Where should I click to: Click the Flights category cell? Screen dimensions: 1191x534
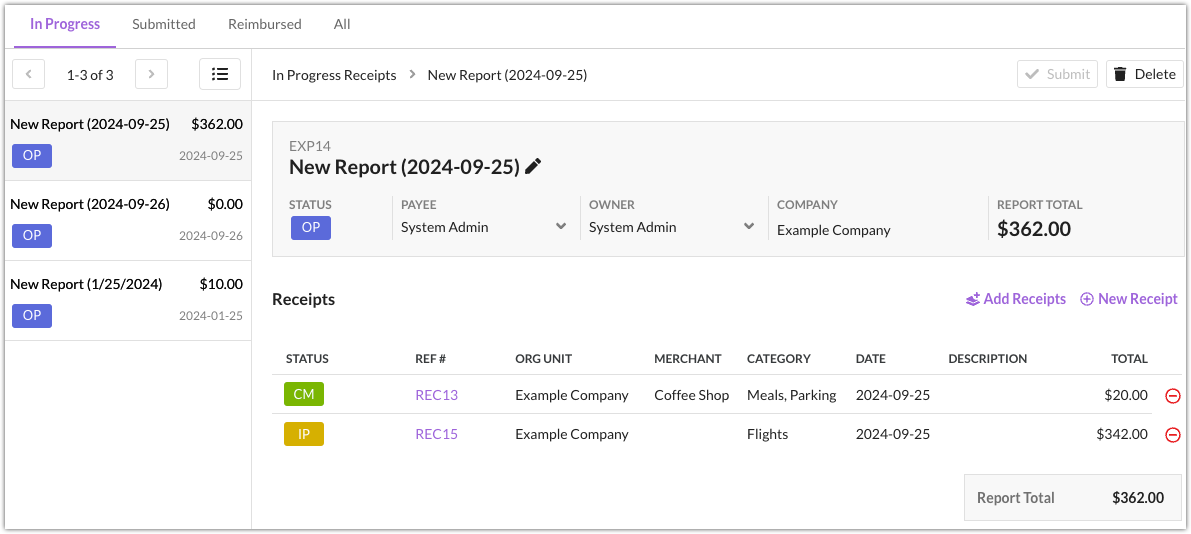767,434
